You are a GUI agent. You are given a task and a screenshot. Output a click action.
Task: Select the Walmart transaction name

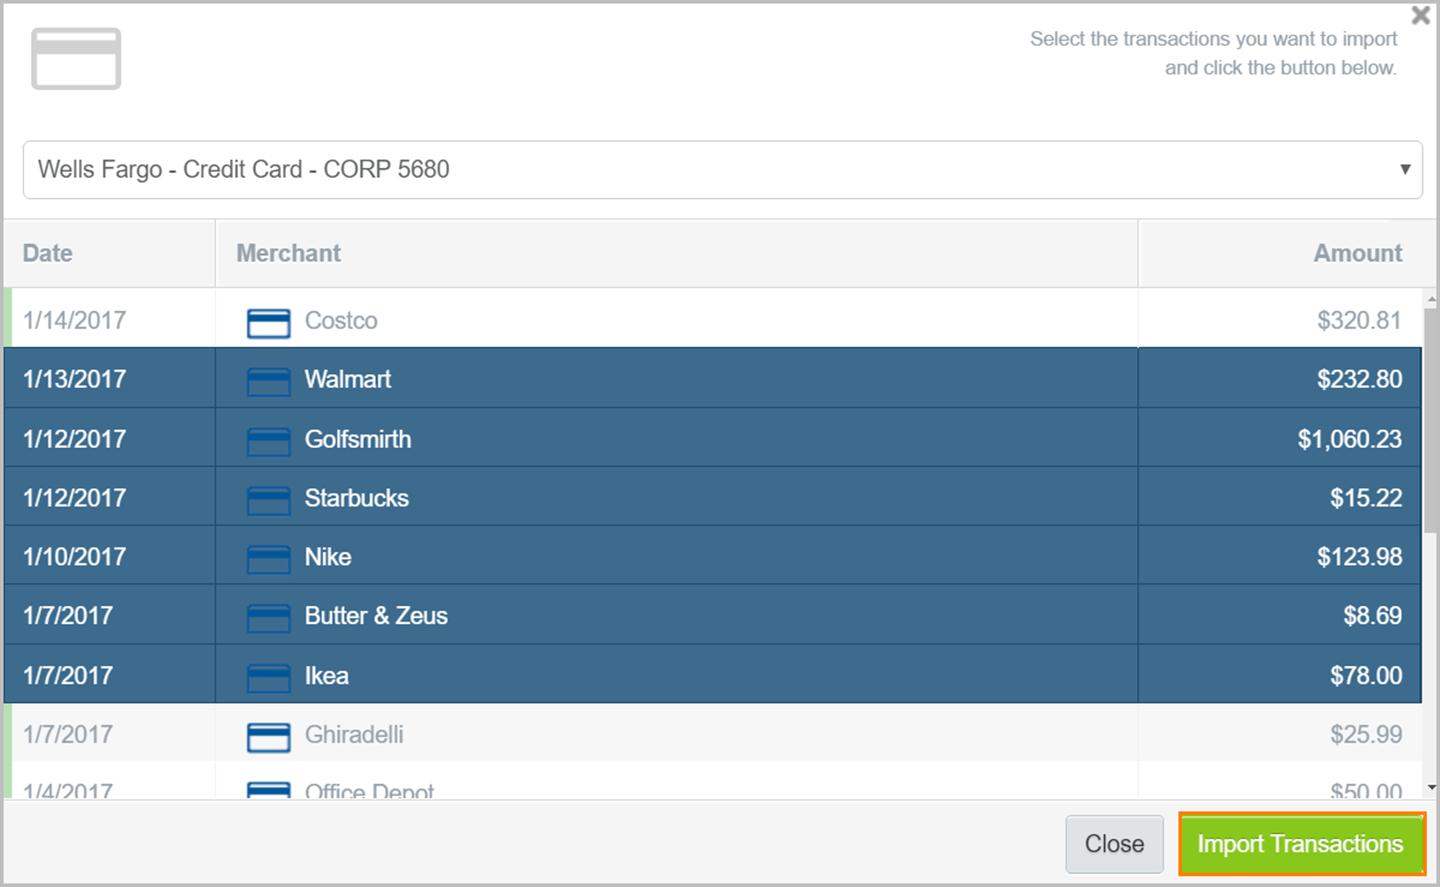point(348,379)
